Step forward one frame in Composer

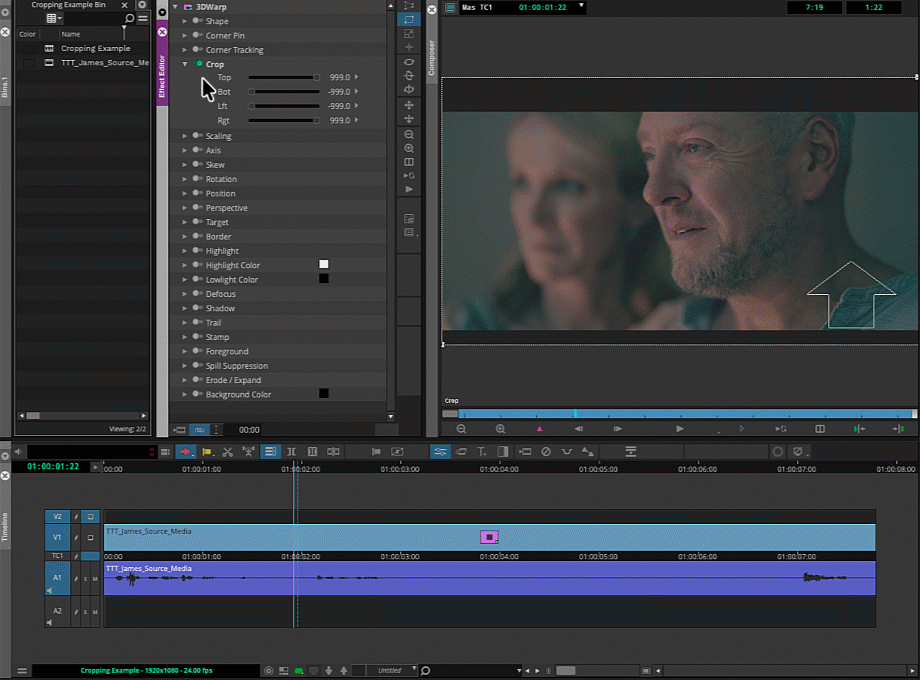(x=617, y=429)
